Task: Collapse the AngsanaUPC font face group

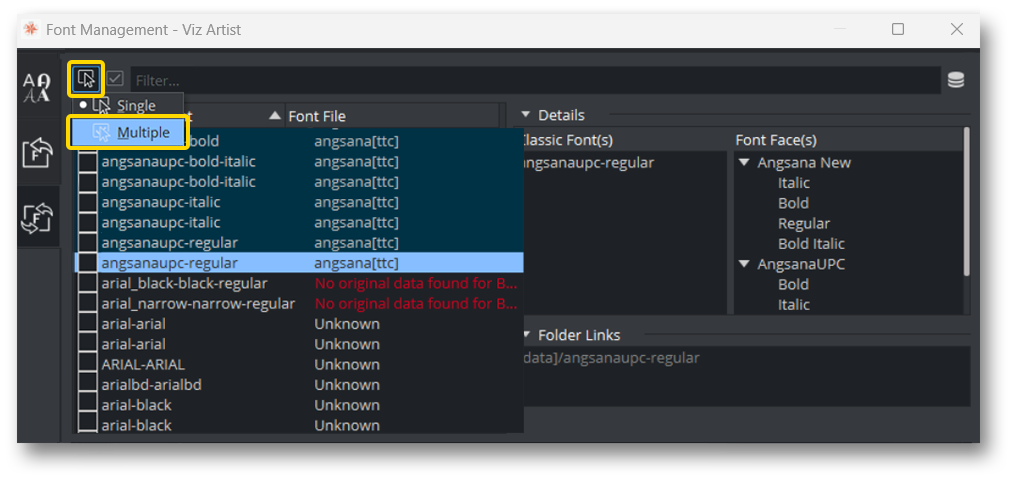Action: click(x=744, y=264)
